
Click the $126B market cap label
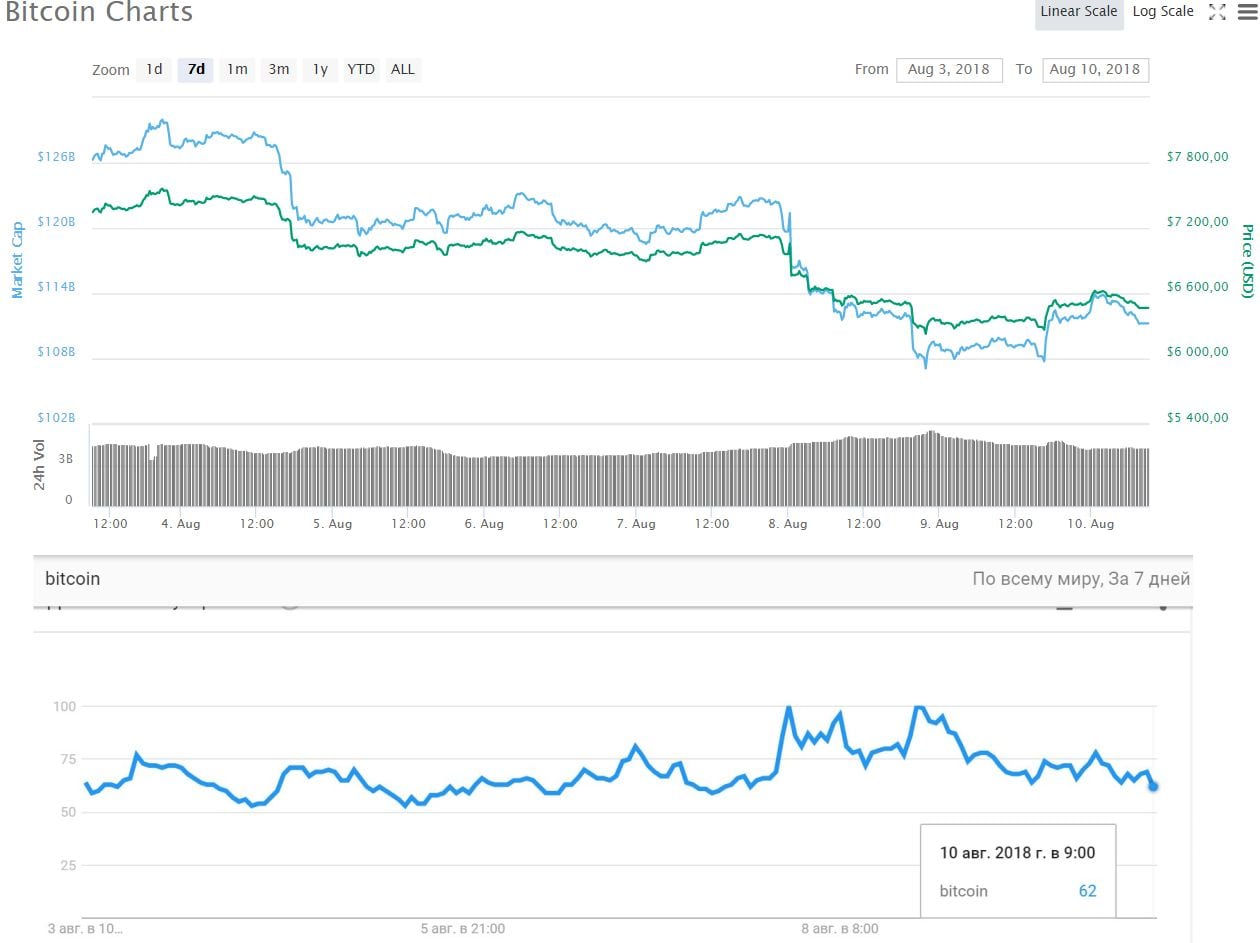point(56,157)
